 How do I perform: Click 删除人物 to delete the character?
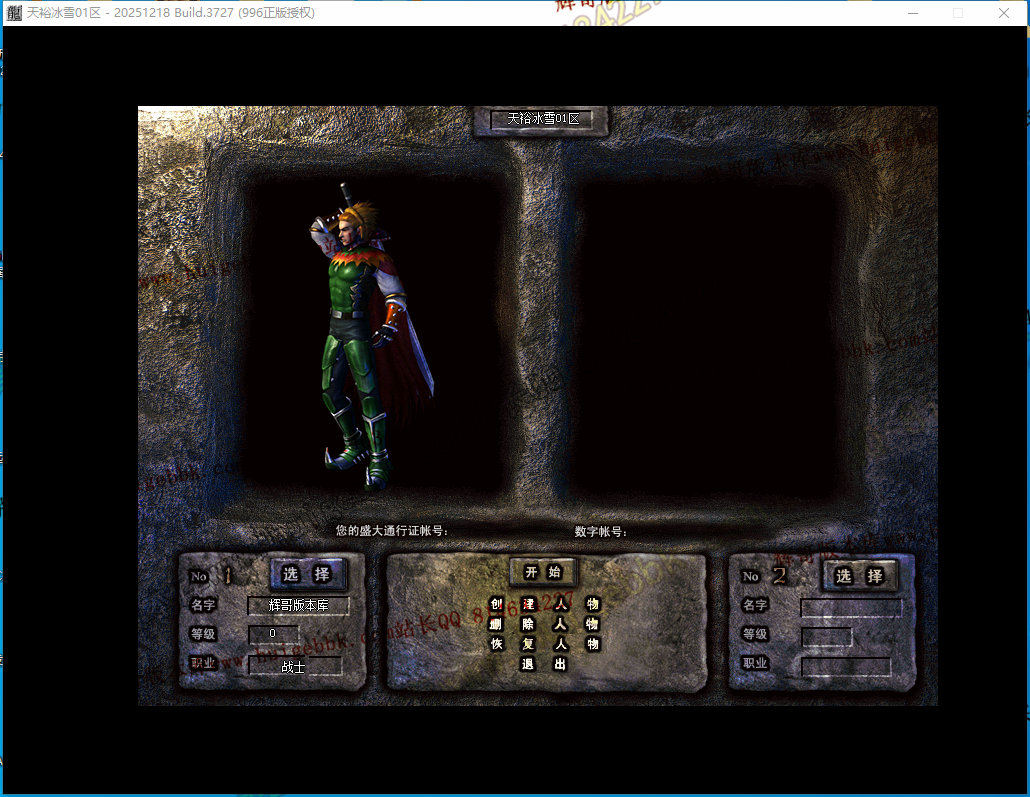[x=544, y=624]
